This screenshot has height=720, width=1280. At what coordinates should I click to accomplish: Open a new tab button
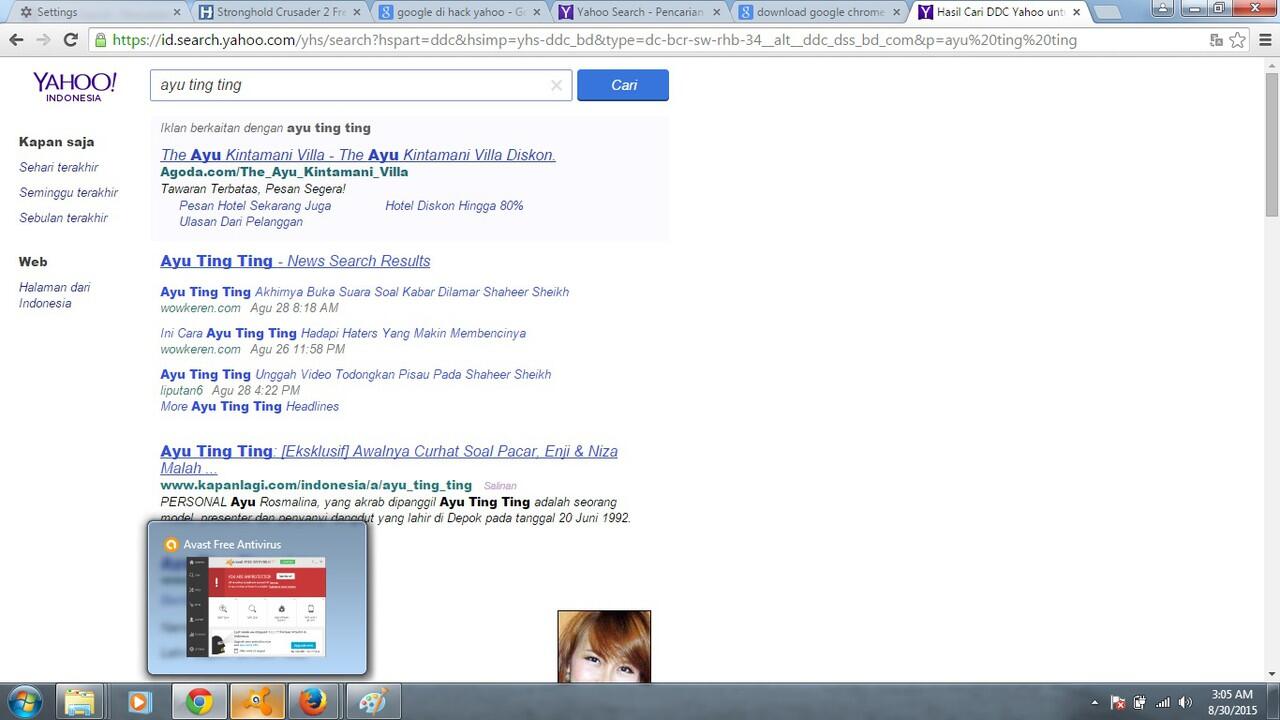pos(1107,13)
